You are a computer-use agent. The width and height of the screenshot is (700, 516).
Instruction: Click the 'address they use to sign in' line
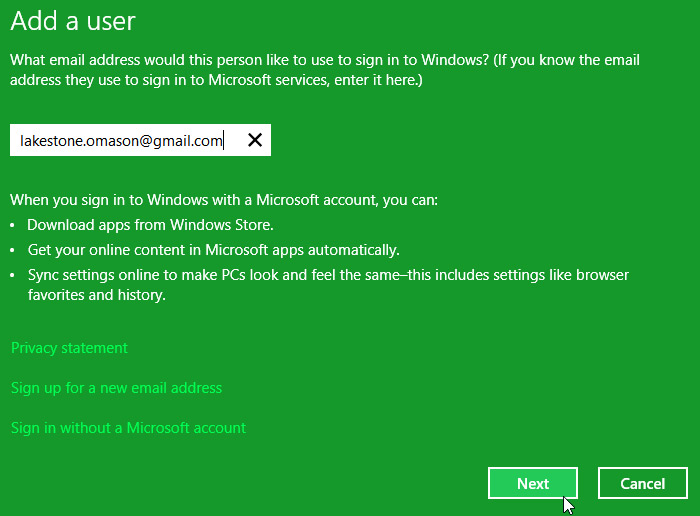coord(216,80)
